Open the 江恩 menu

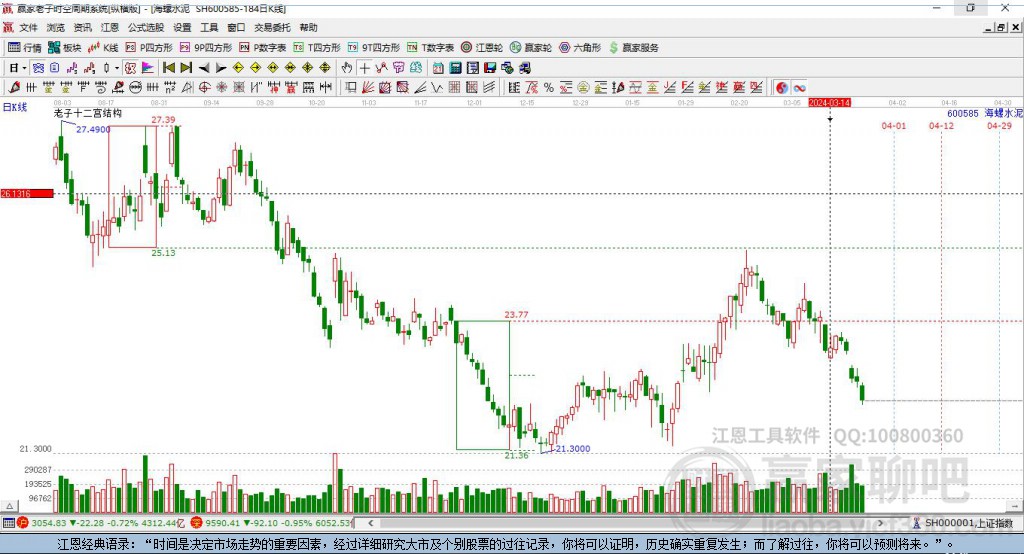[x=110, y=27]
